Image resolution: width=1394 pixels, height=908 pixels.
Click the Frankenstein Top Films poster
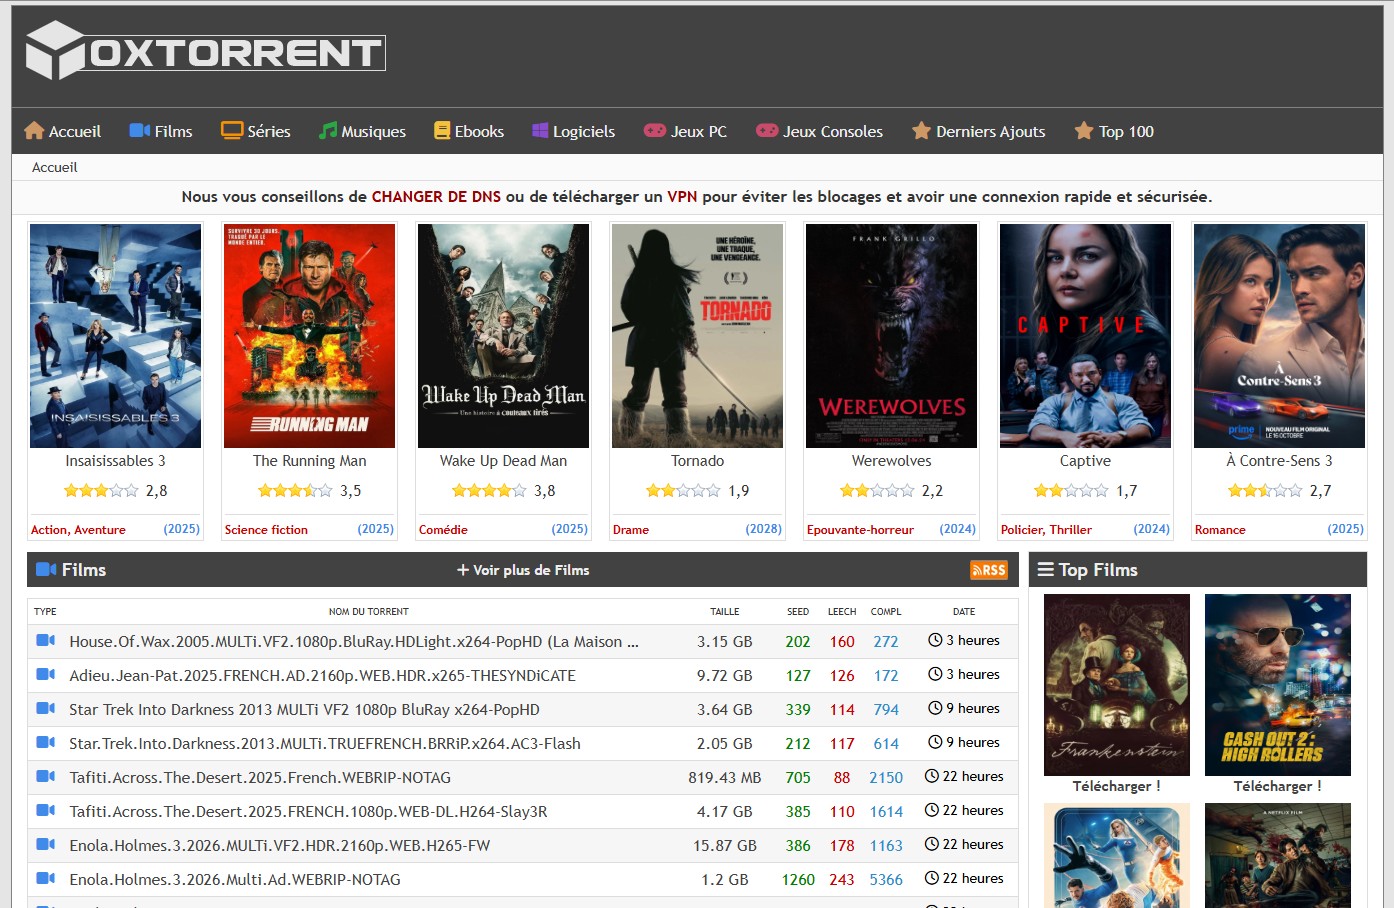click(x=1117, y=685)
